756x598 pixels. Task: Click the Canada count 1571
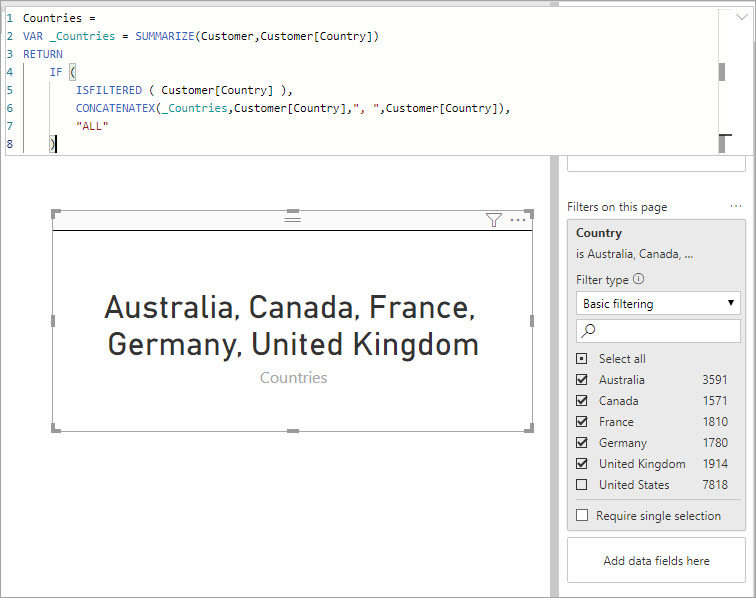pyautogui.click(x=715, y=400)
